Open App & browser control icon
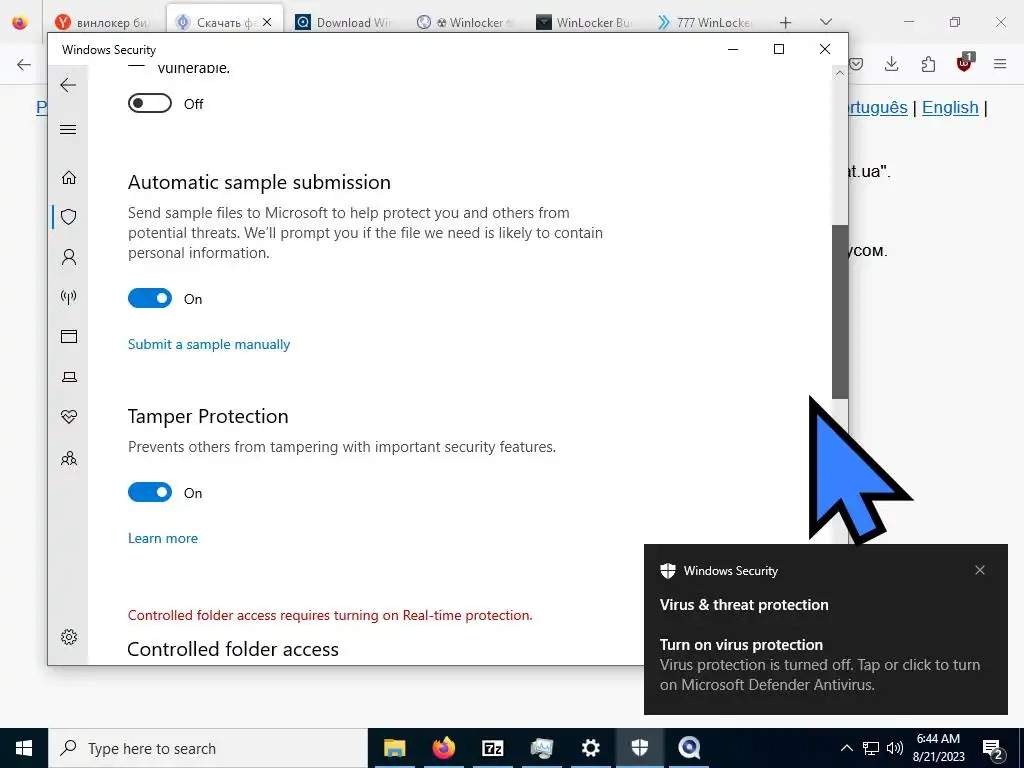Viewport: 1024px width, 768px height. [69, 336]
